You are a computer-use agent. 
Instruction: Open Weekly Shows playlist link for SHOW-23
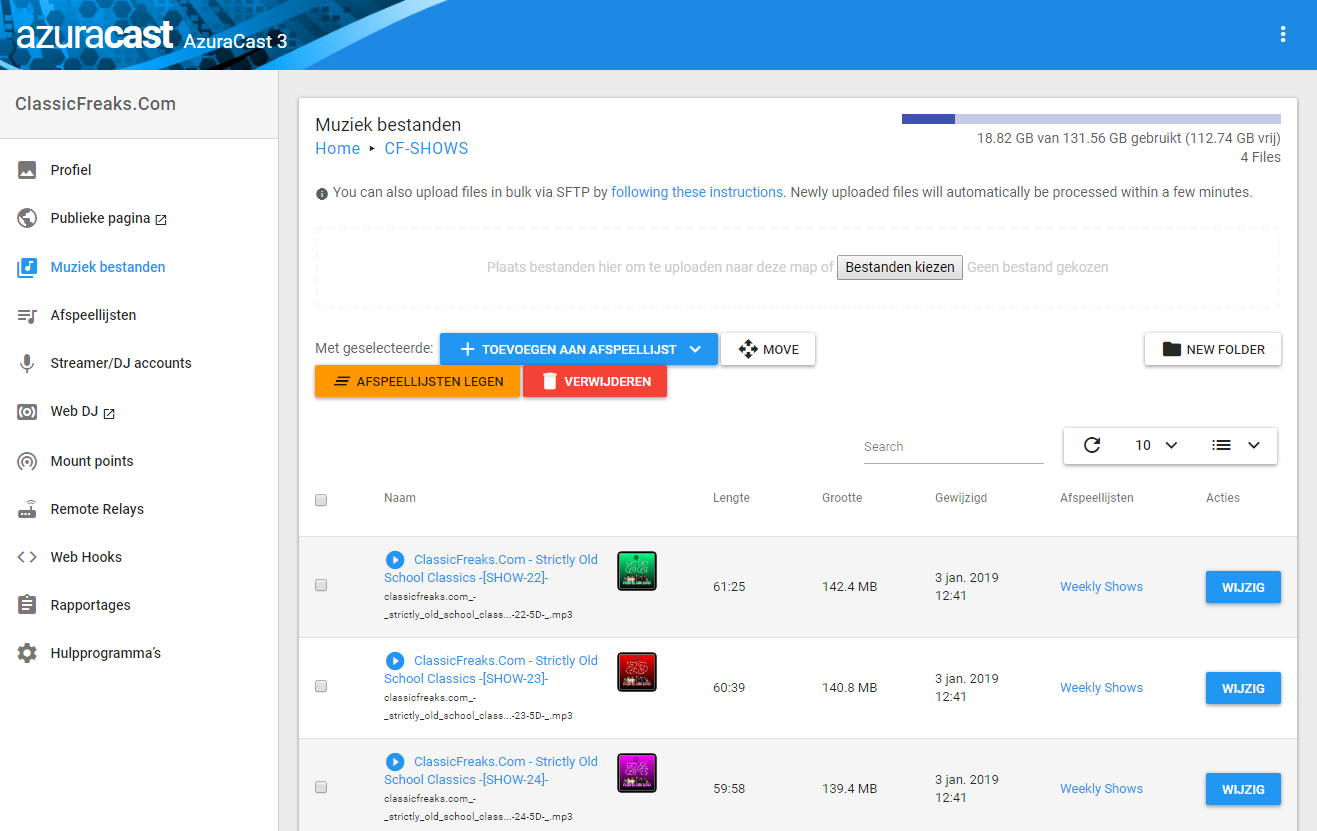coord(1101,688)
